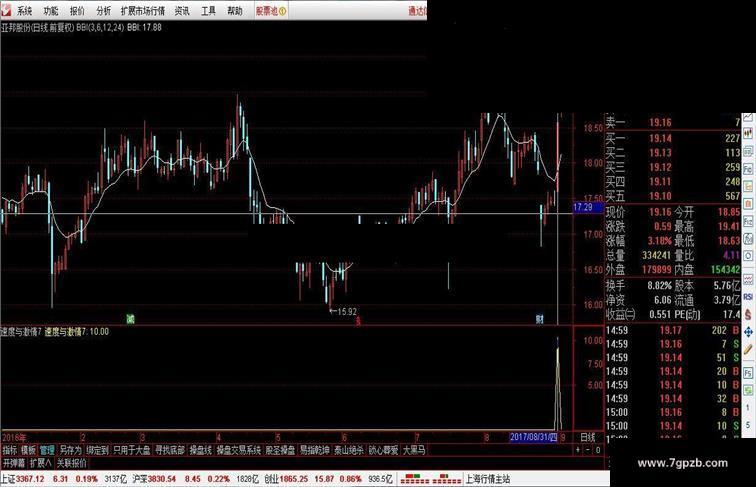Open the 报价 menu
Image resolution: width=756 pixels, height=487 pixels.
pos(77,11)
